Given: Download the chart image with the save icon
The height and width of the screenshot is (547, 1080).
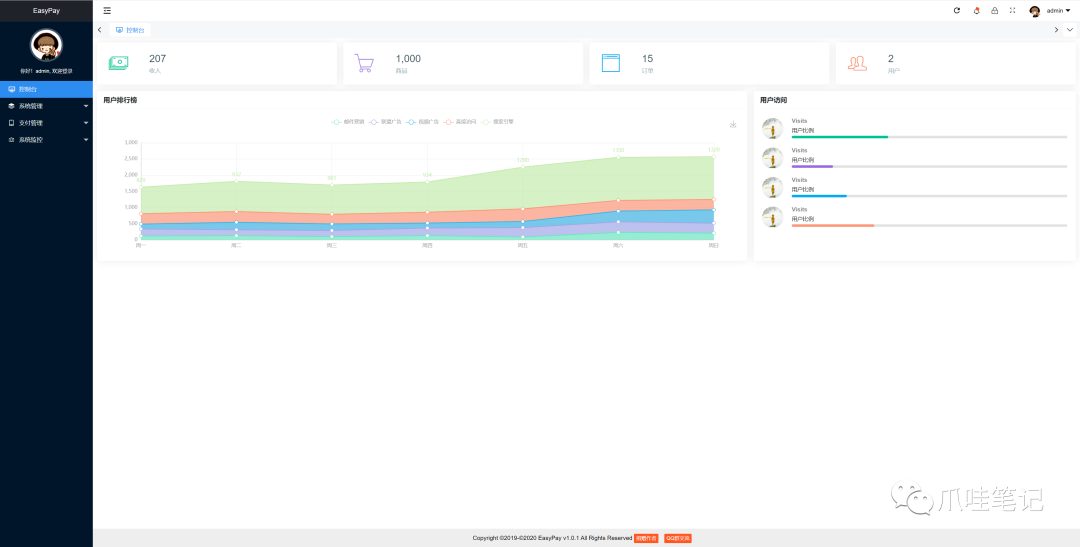Looking at the screenshot, I should tap(733, 124).
